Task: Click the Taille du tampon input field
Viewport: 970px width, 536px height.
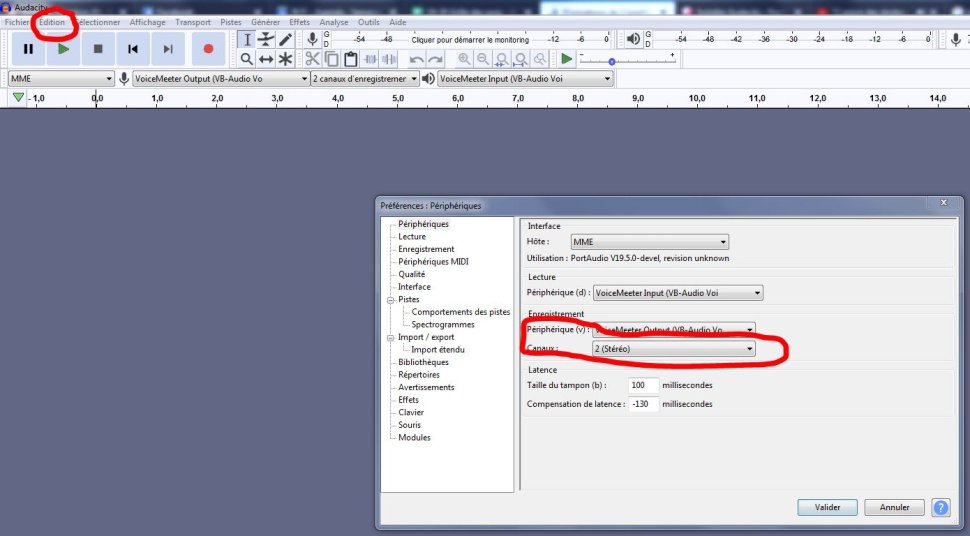Action: coord(643,385)
